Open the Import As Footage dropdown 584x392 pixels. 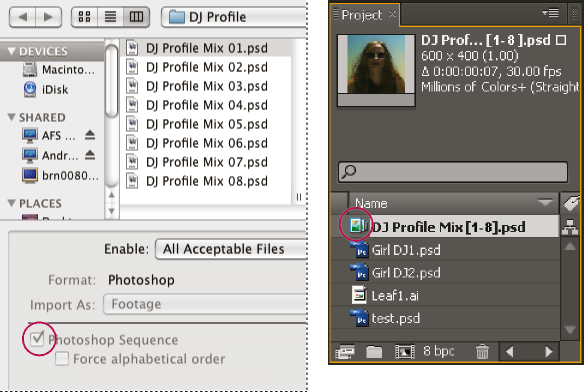pyautogui.click(x=205, y=304)
